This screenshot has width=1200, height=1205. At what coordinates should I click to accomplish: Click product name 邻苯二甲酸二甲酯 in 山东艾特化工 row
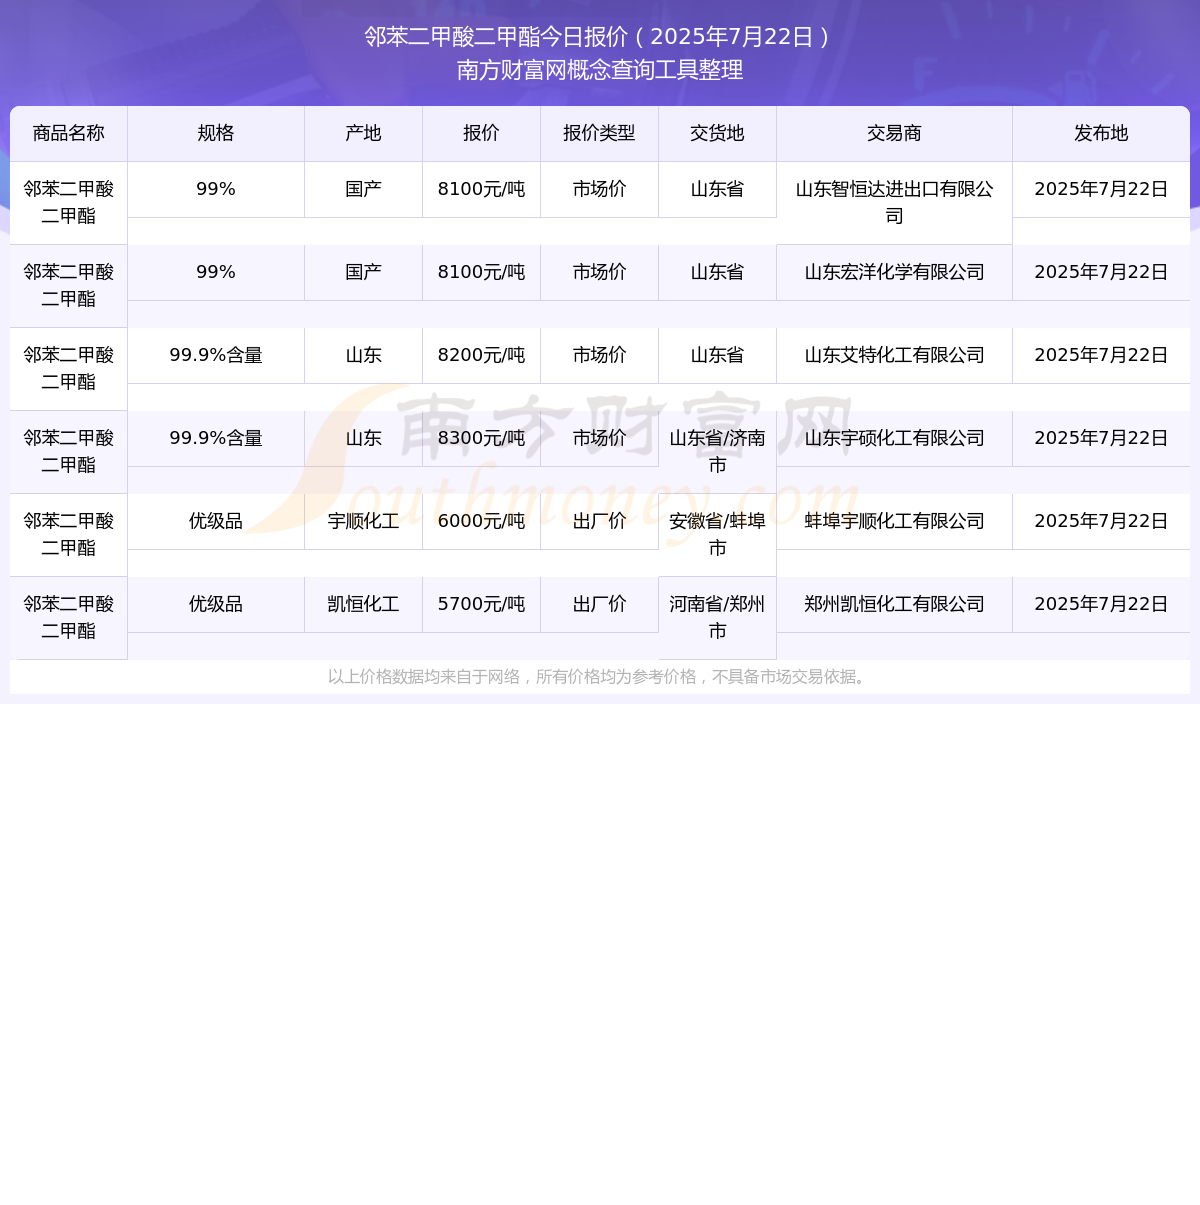[69, 369]
